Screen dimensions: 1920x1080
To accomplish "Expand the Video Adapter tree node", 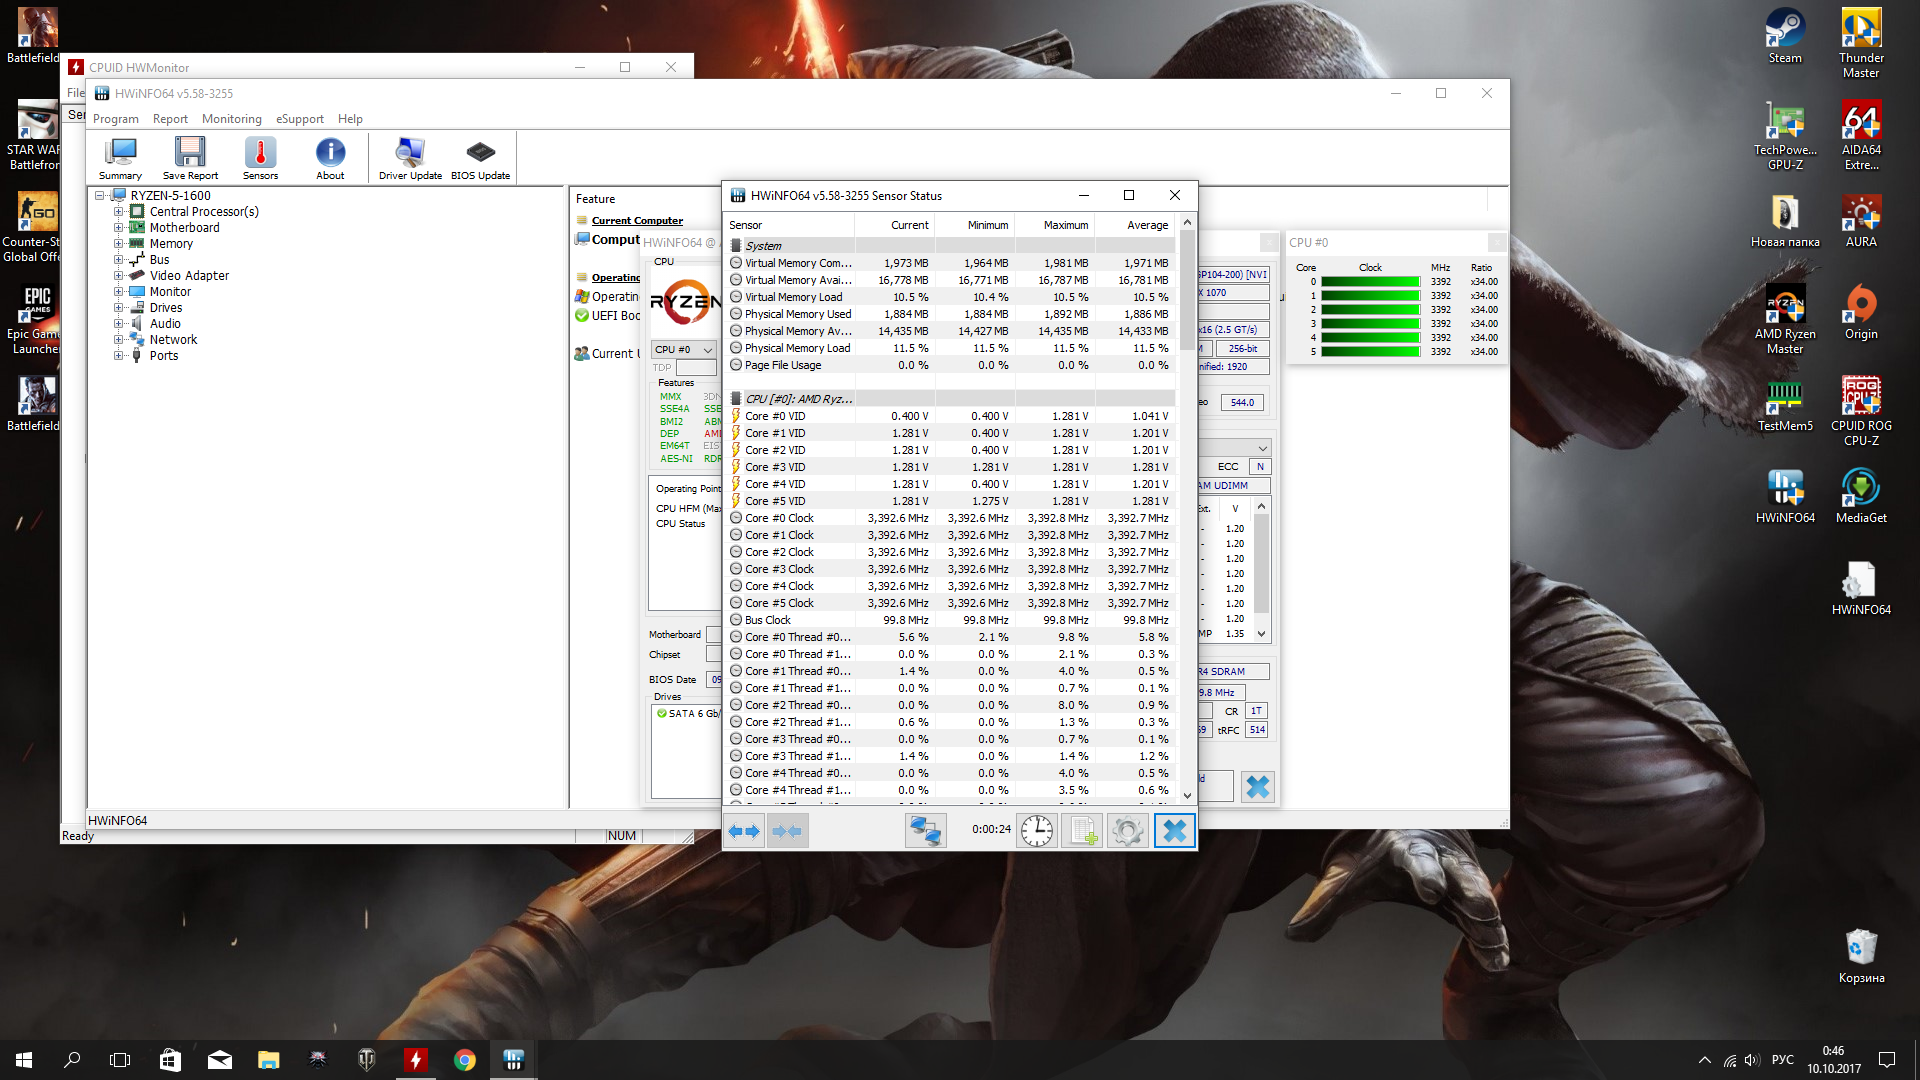I will coord(118,276).
